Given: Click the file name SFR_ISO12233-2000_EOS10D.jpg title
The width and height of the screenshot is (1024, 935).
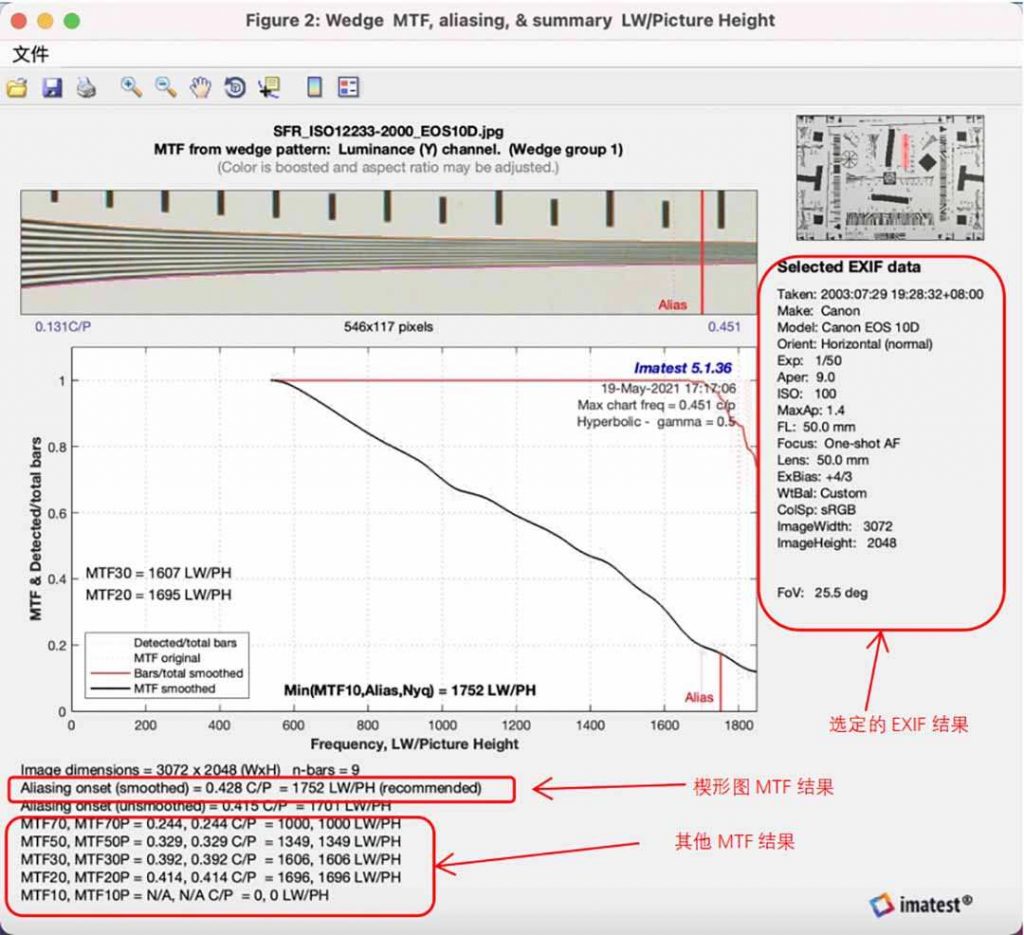Looking at the screenshot, I should coord(388,131).
